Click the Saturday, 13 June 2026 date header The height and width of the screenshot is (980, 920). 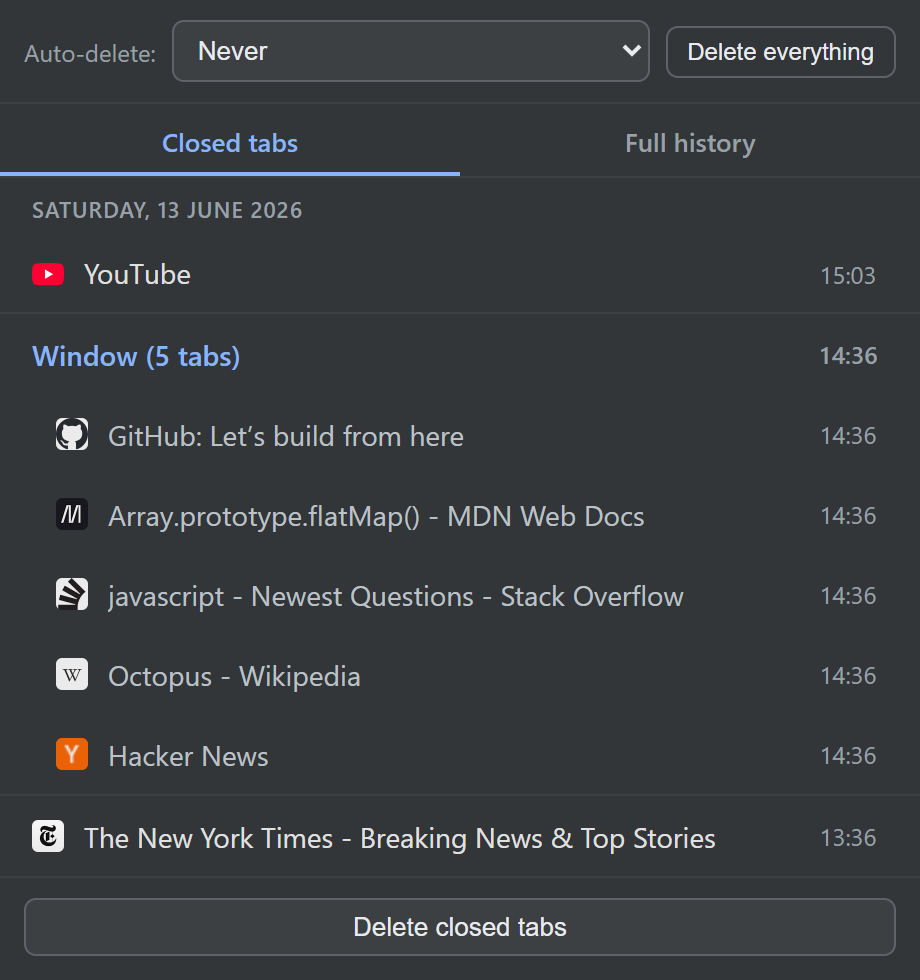click(167, 211)
